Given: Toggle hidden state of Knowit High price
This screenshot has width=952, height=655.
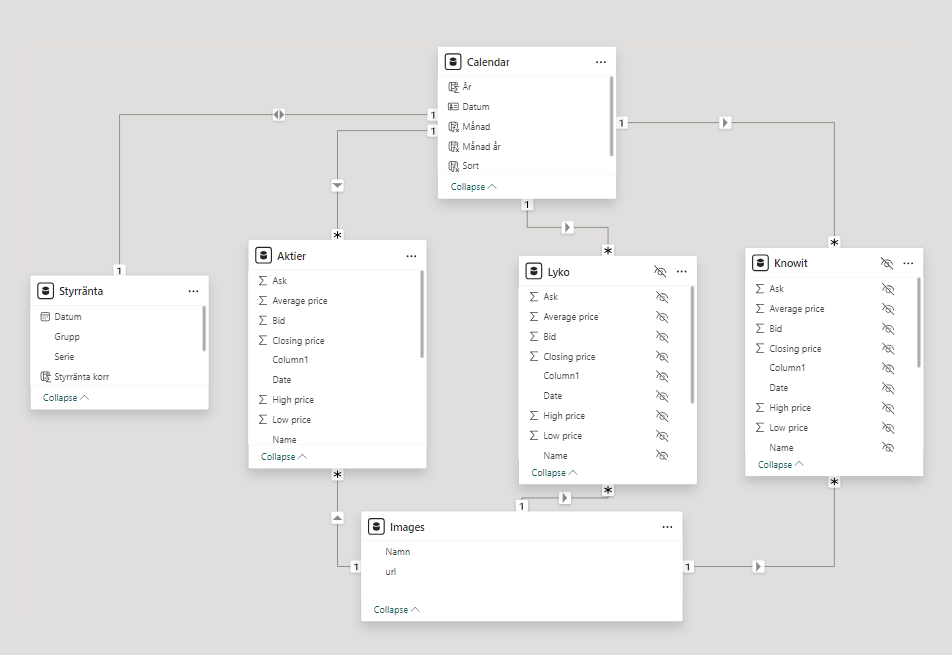Looking at the screenshot, I should pos(888,408).
